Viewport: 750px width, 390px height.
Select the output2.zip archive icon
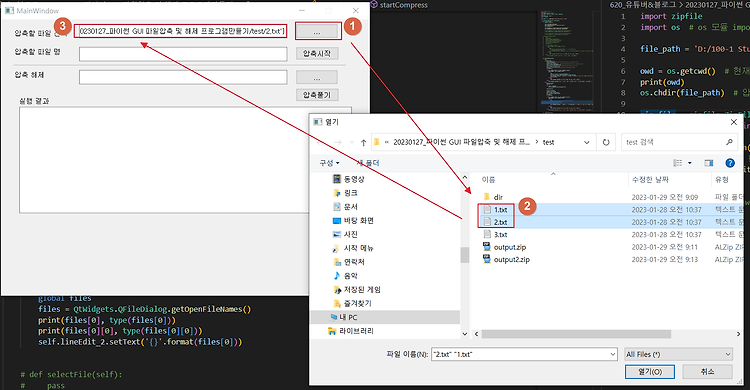[487, 259]
